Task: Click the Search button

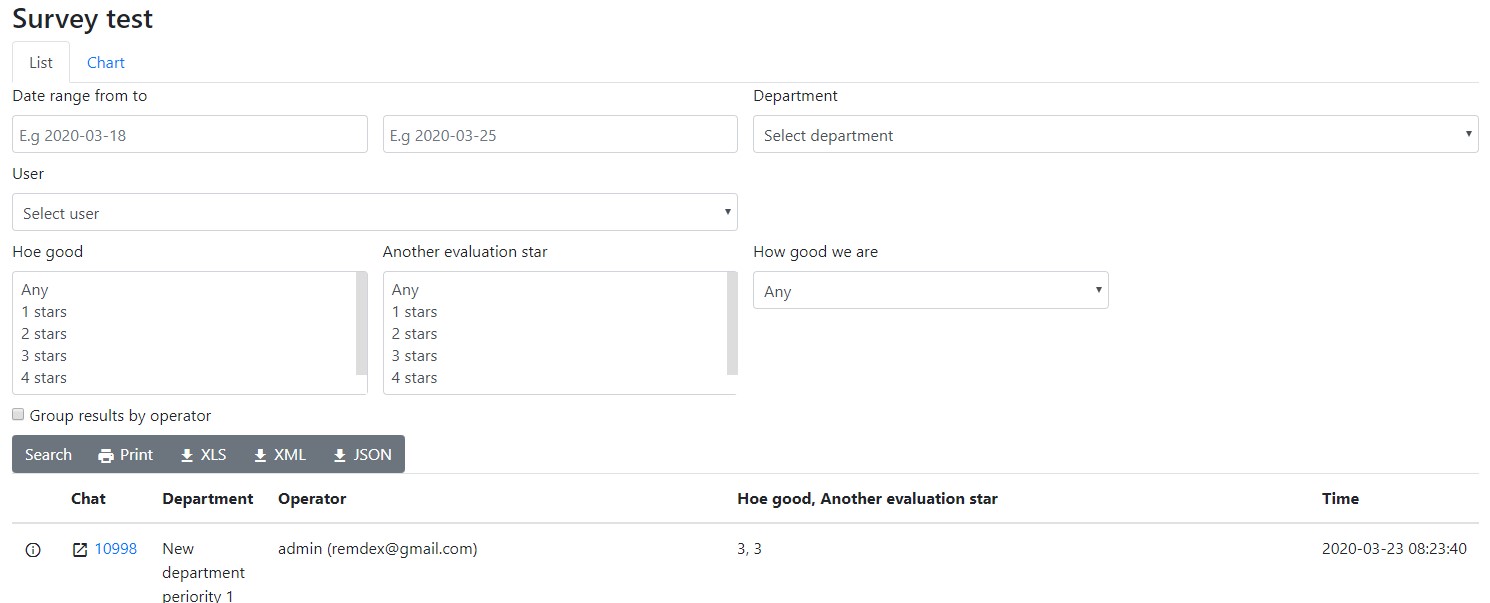Action: pyautogui.click(x=49, y=455)
